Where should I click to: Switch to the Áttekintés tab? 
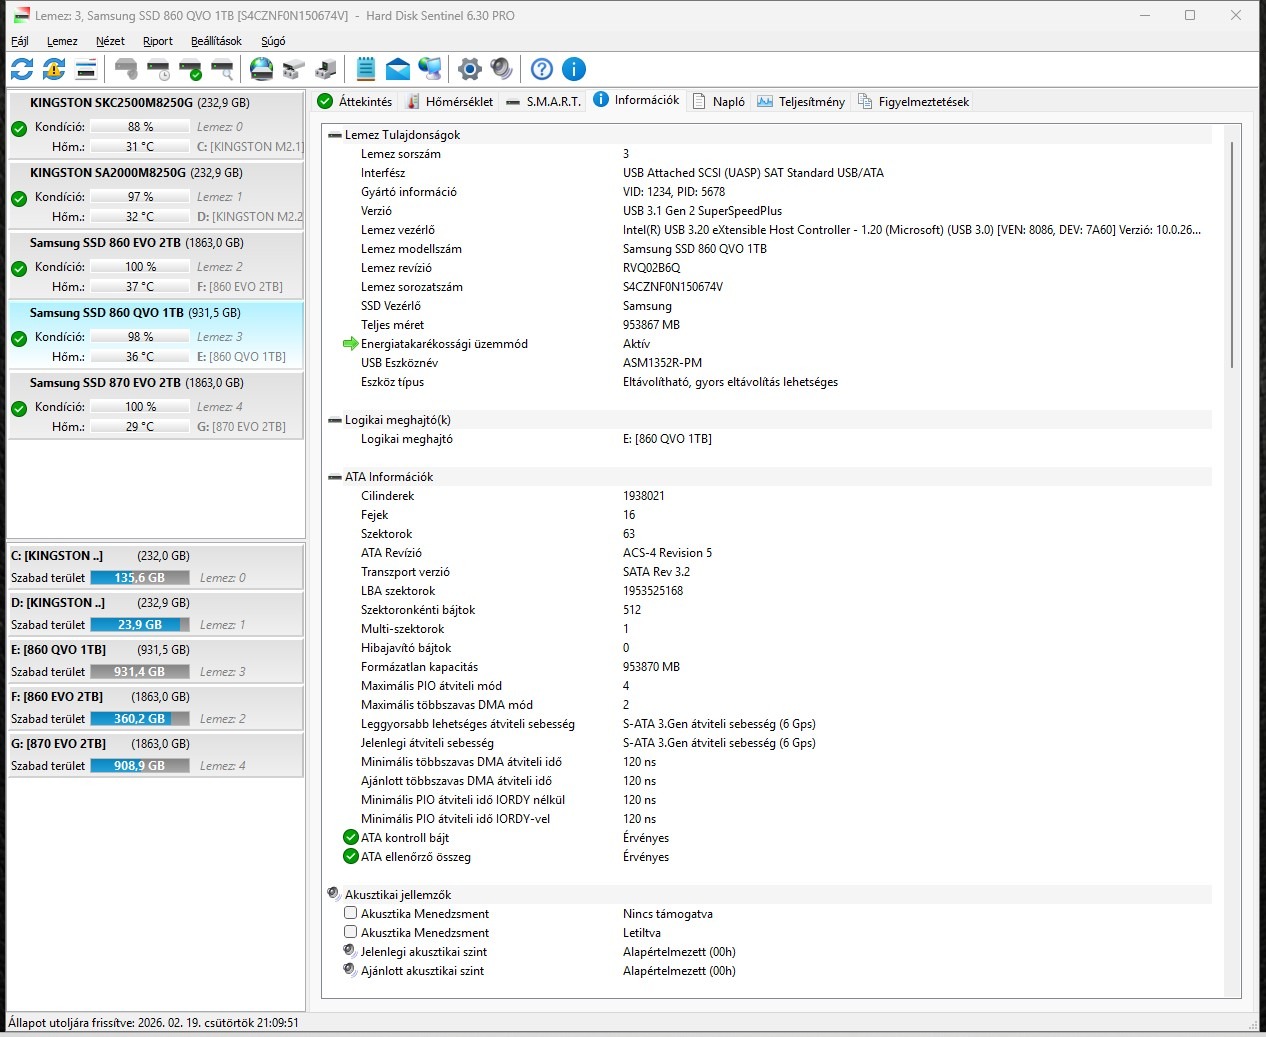(355, 102)
